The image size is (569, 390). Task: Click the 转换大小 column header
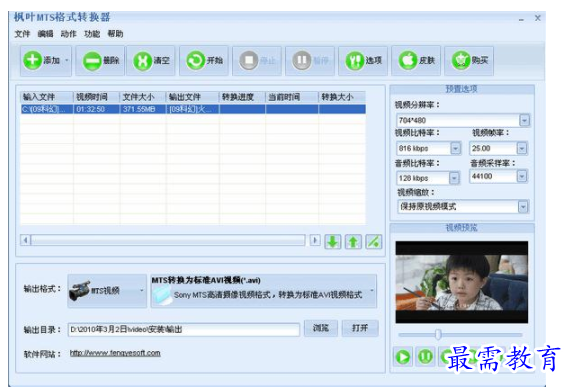342,97
